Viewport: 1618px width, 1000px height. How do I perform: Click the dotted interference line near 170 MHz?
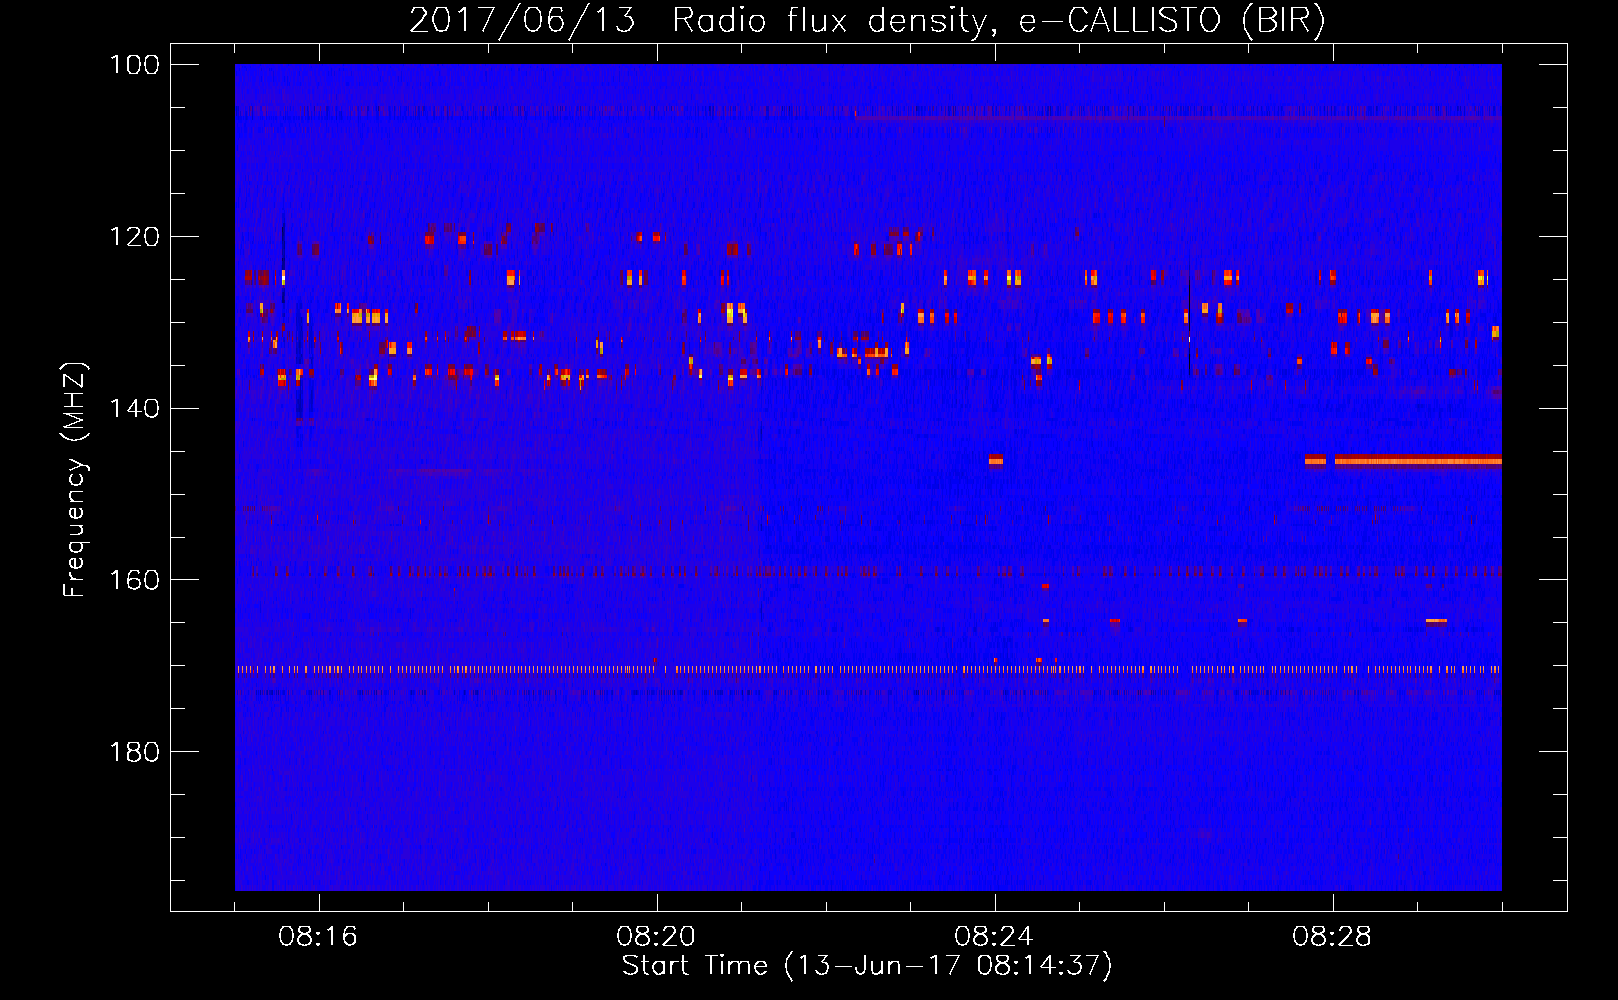(x=868, y=669)
